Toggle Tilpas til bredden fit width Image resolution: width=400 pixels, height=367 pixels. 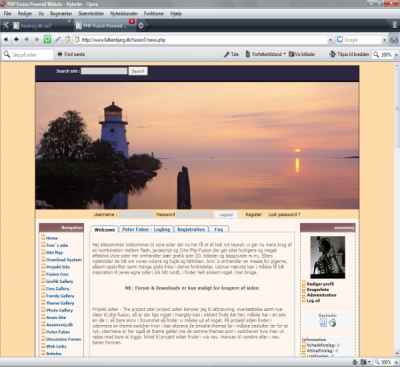pyautogui.click(x=349, y=54)
